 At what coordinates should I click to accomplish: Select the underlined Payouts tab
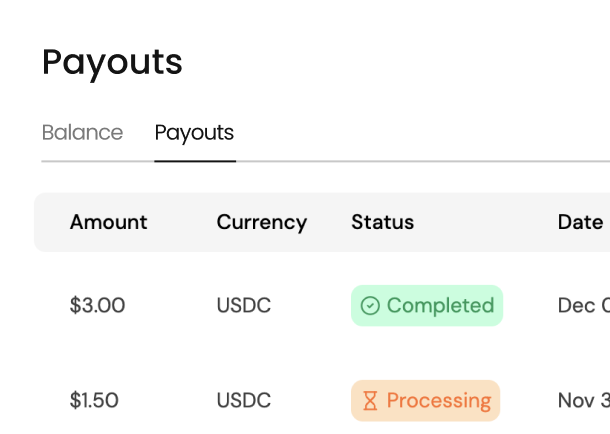point(194,133)
